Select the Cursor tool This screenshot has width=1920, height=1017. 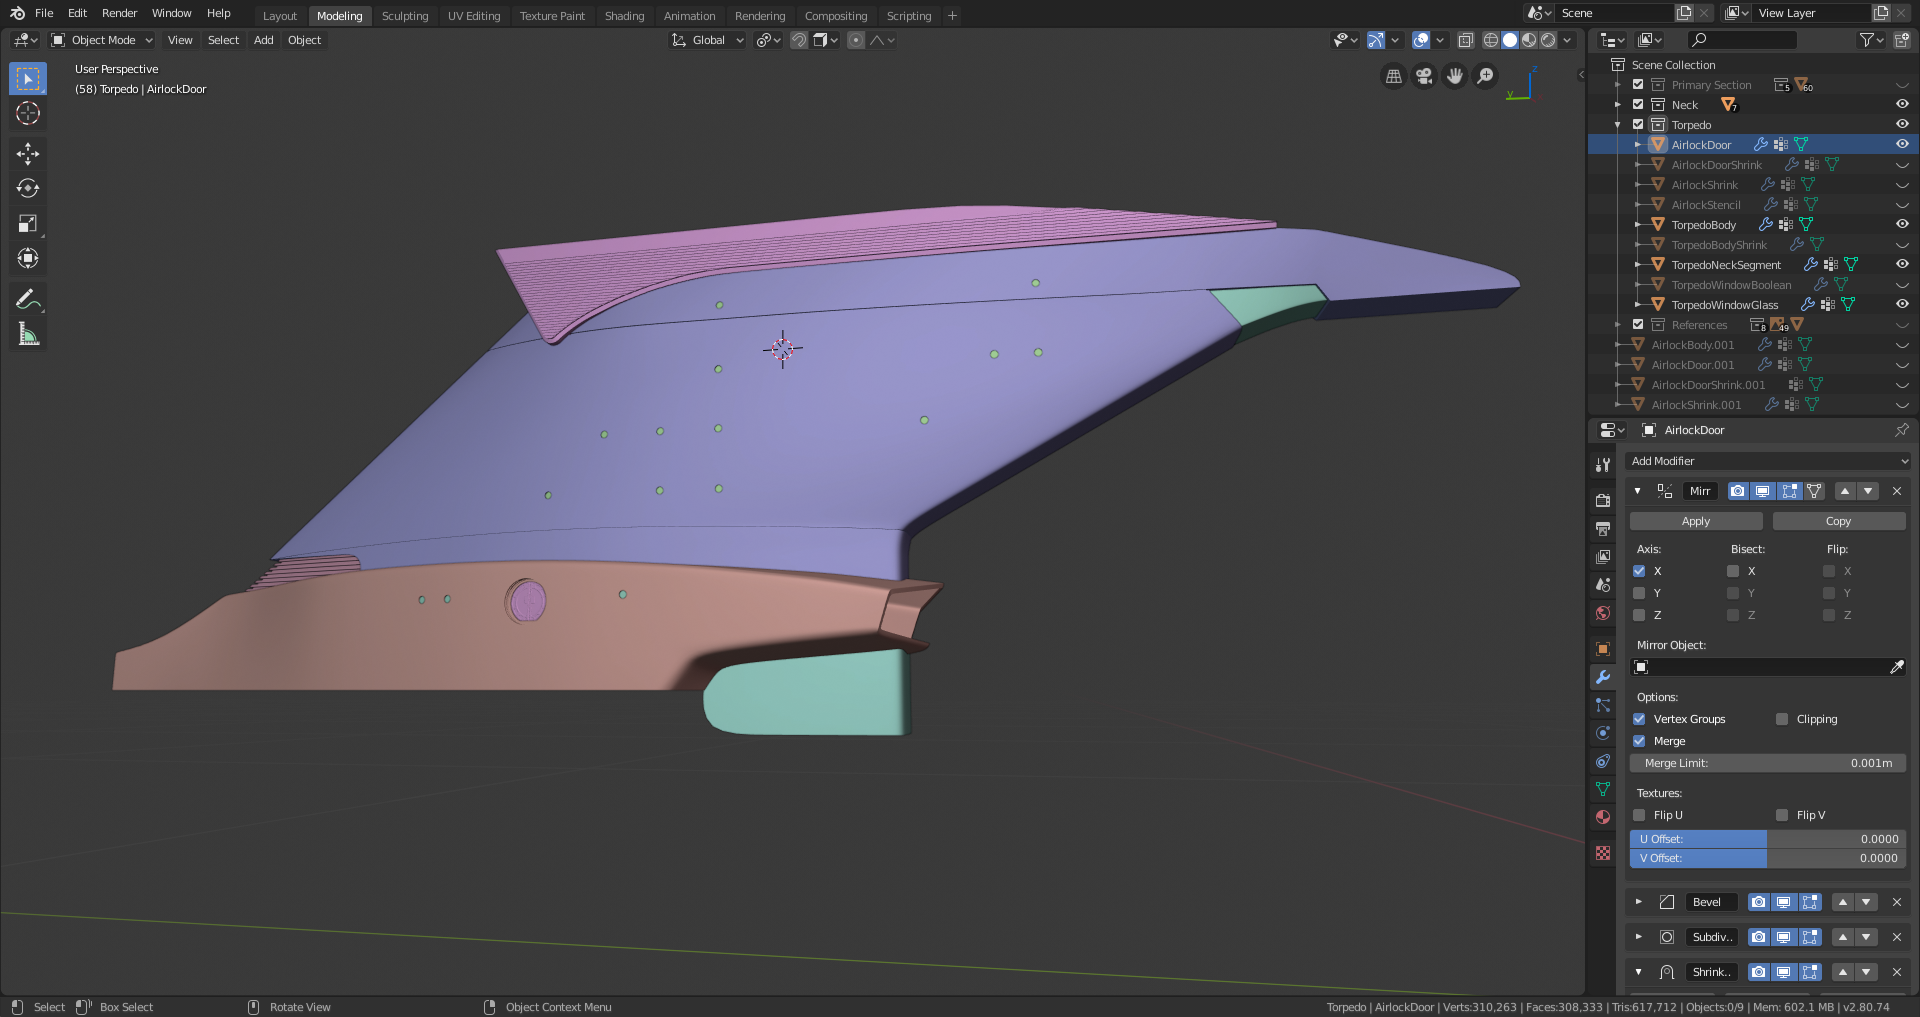click(x=28, y=113)
